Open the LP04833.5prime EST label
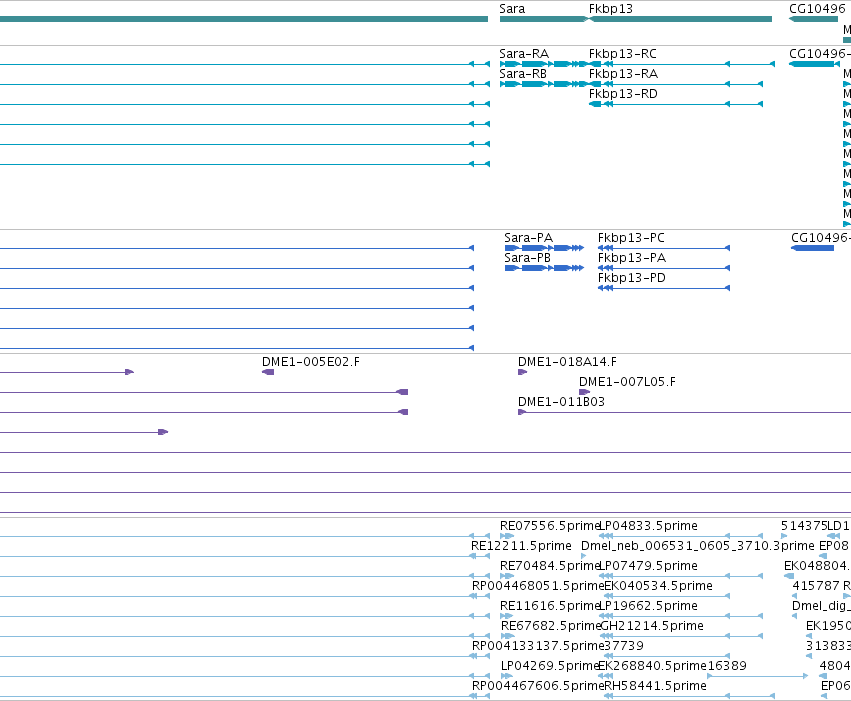 648,526
